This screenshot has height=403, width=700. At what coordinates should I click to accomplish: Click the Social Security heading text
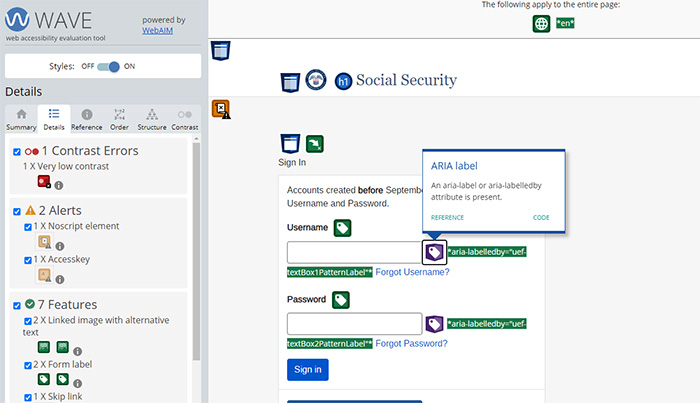[x=406, y=80]
